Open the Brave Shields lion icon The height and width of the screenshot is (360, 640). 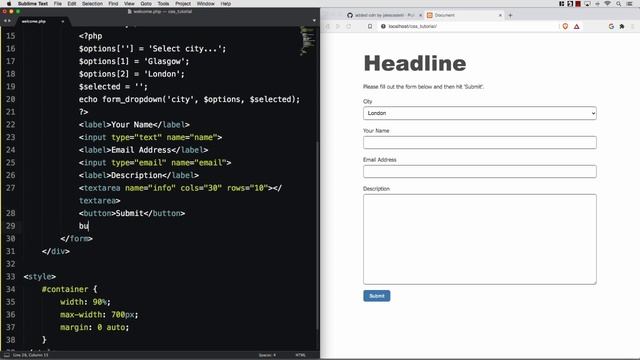coord(565,26)
